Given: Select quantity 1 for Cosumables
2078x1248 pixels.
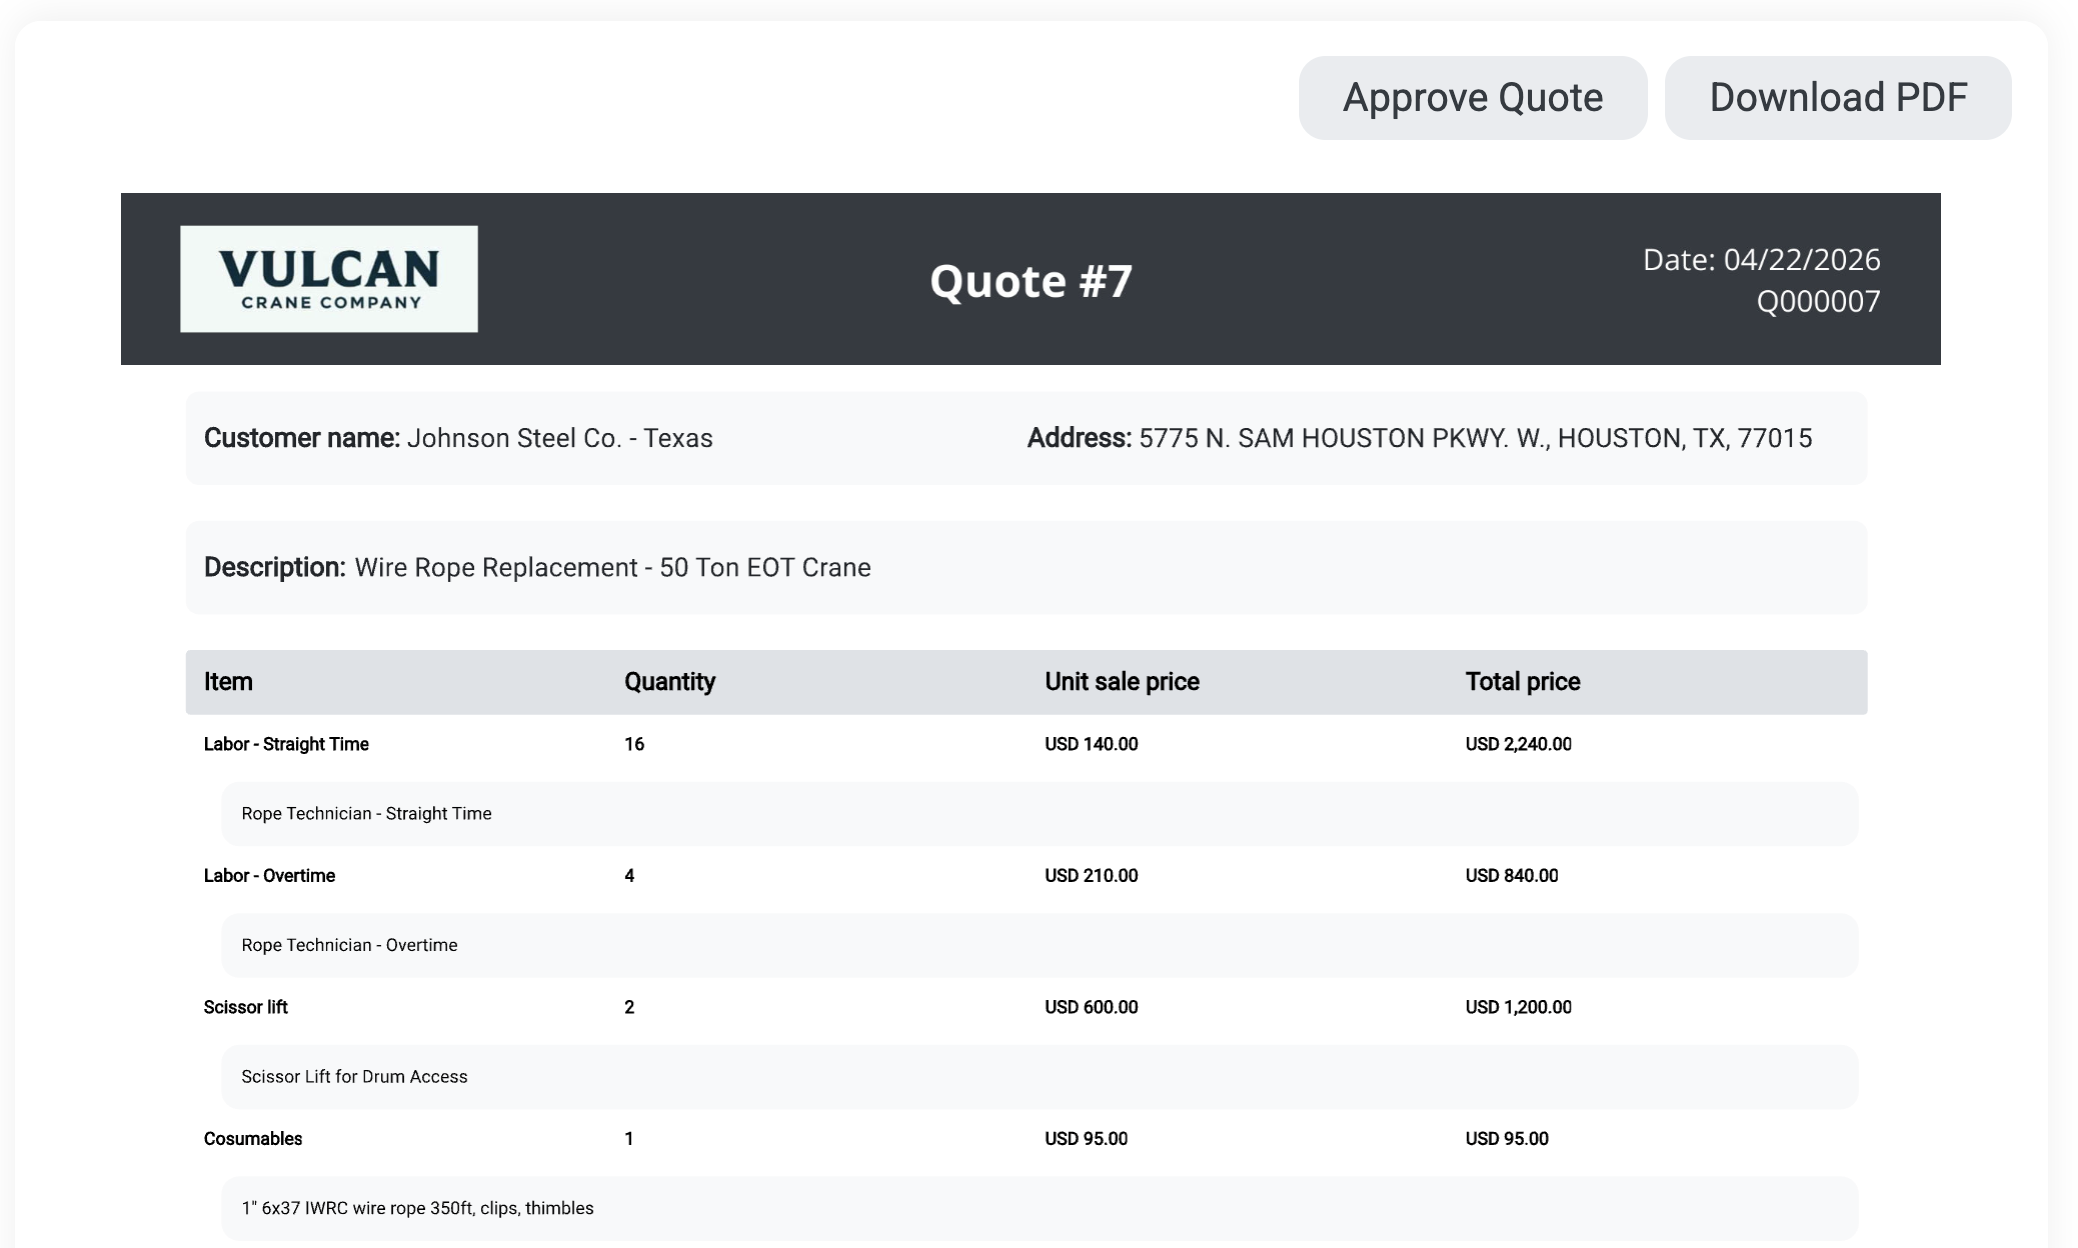Looking at the screenshot, I should pos(629,1139).
